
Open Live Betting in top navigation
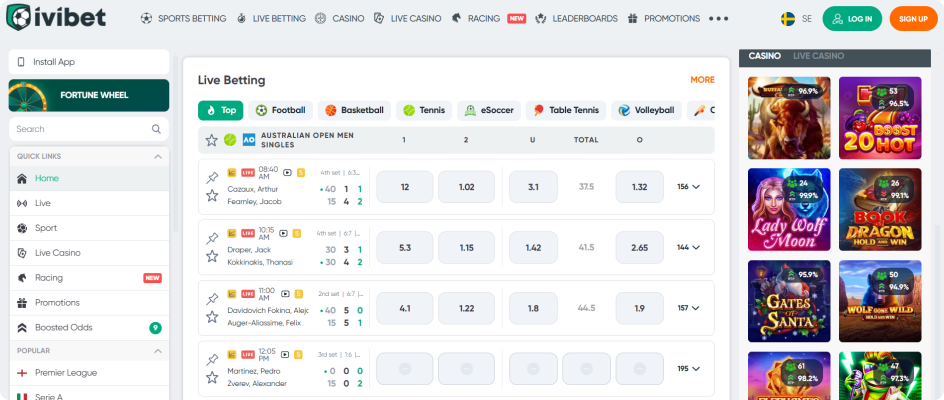(x=271, y=19)
